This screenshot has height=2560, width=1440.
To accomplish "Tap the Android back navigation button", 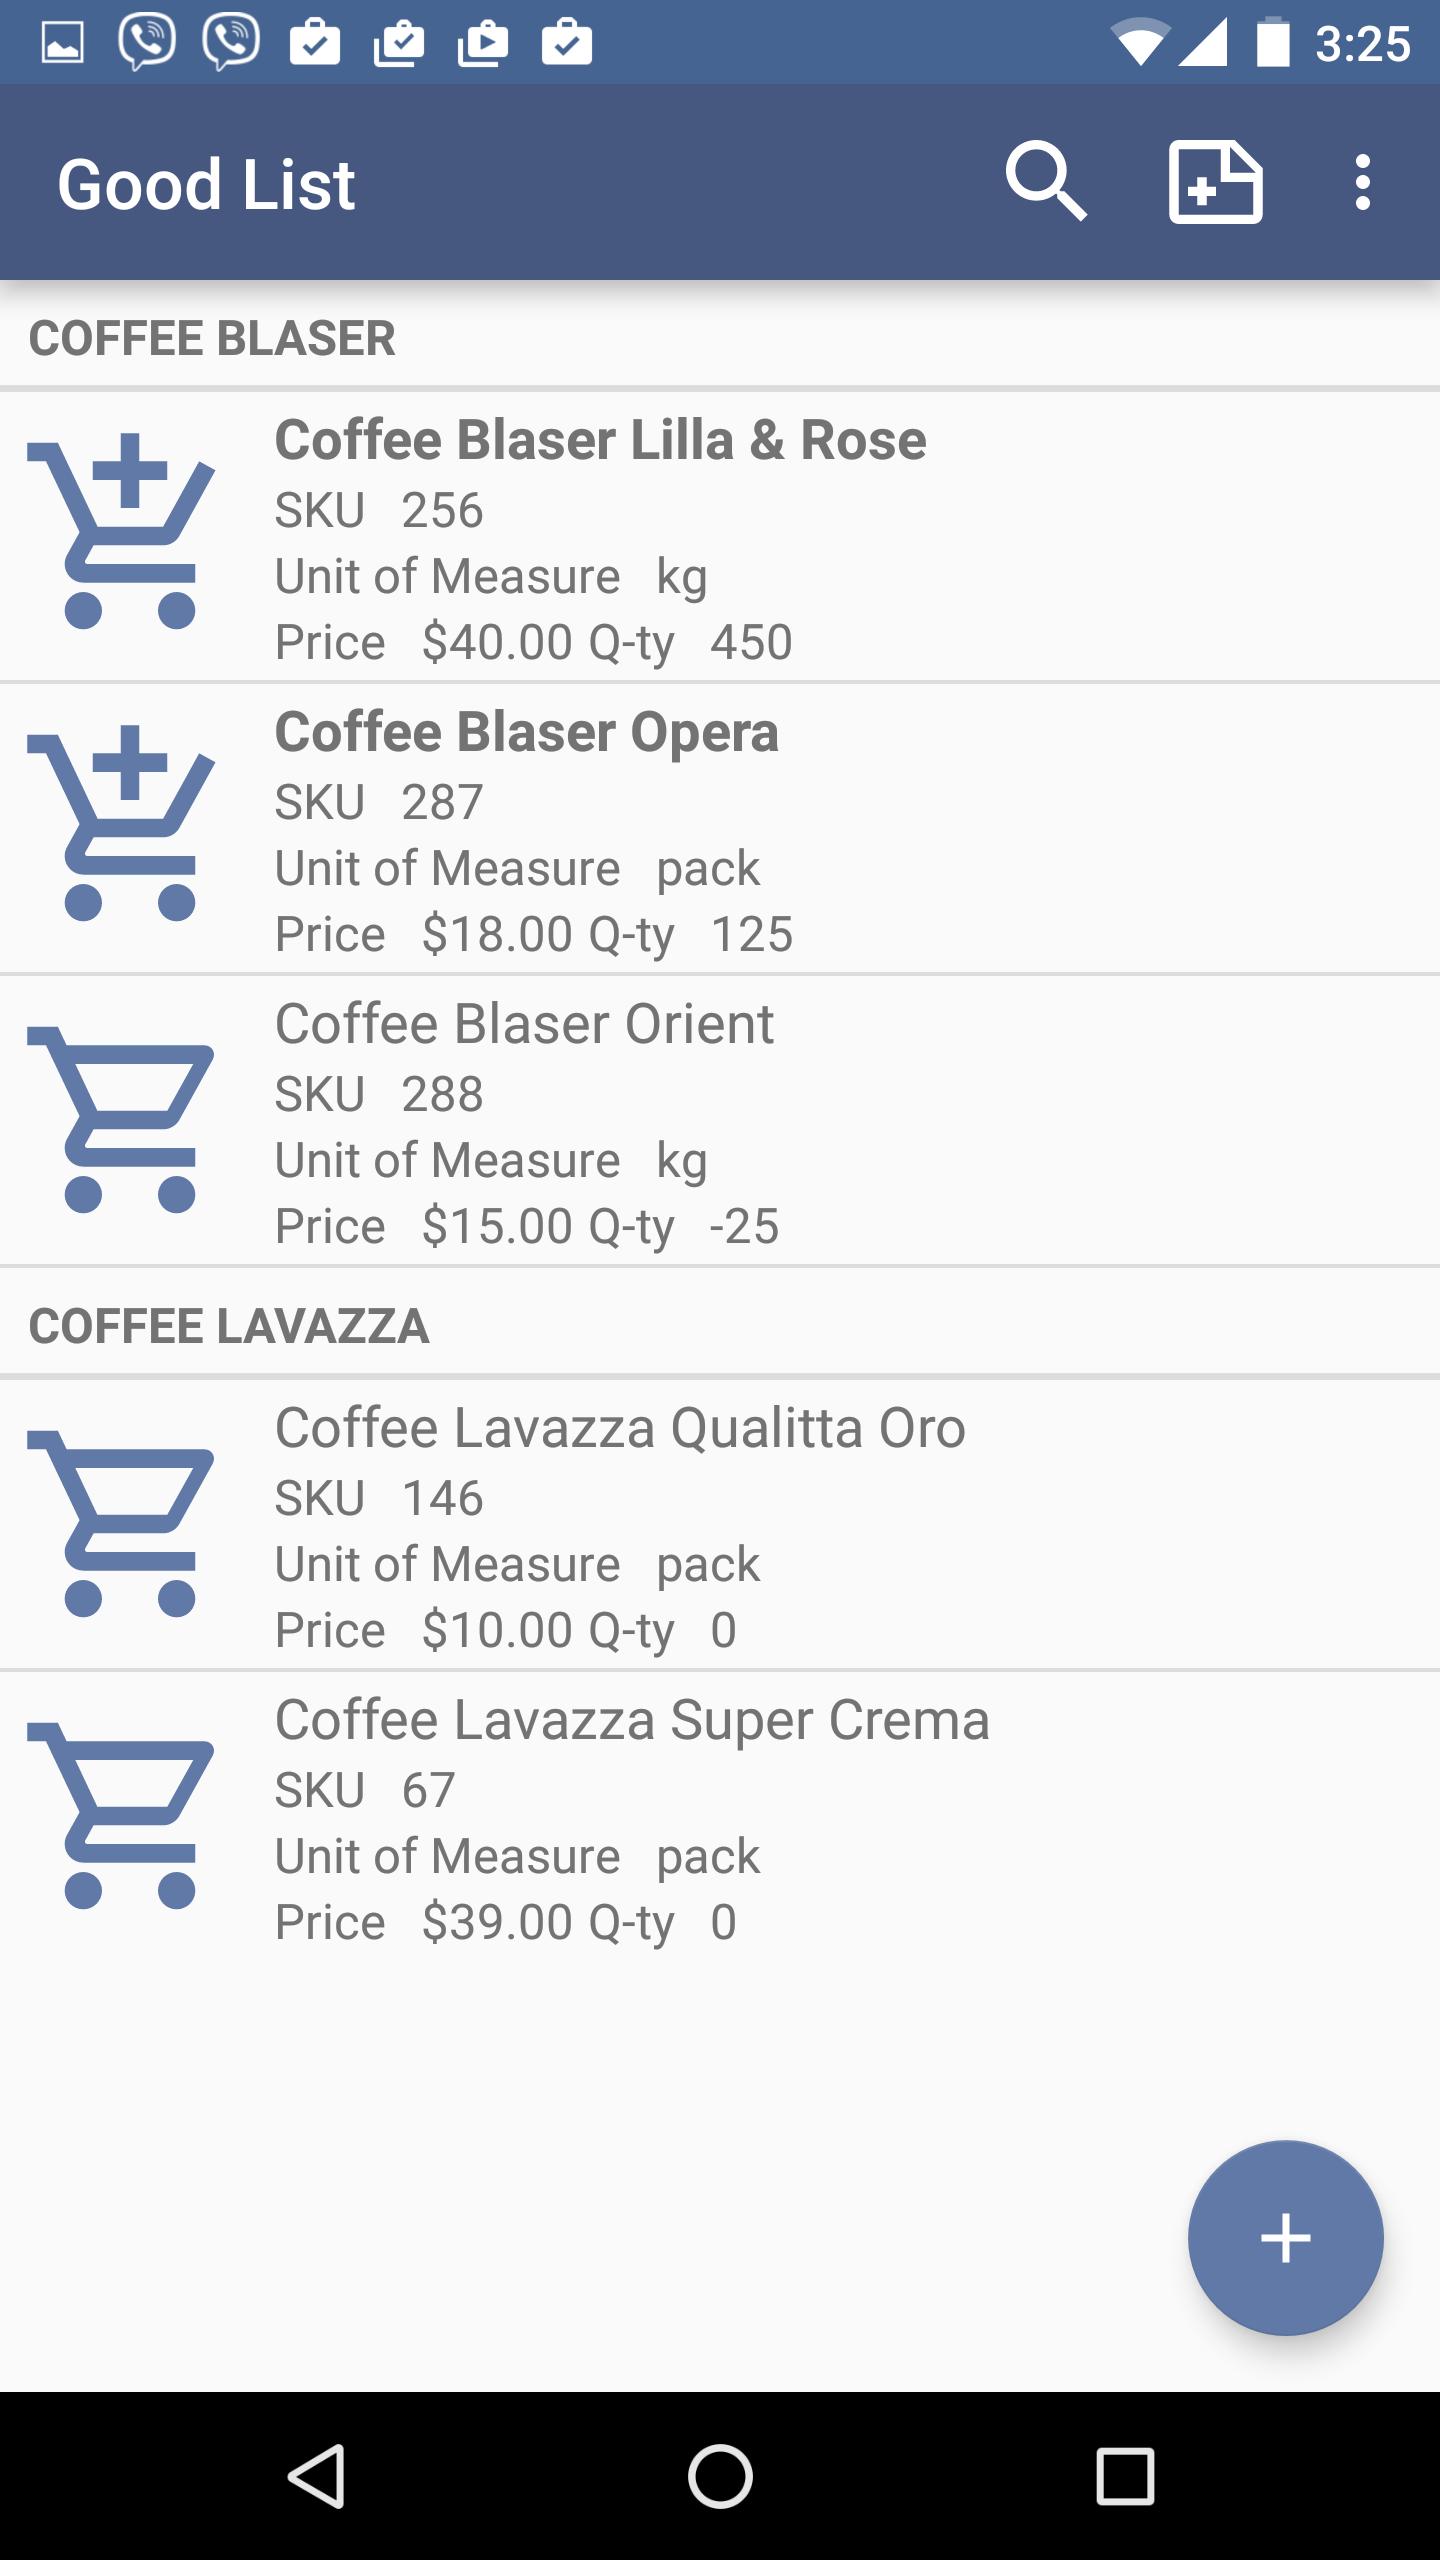I will point(318,2476).
